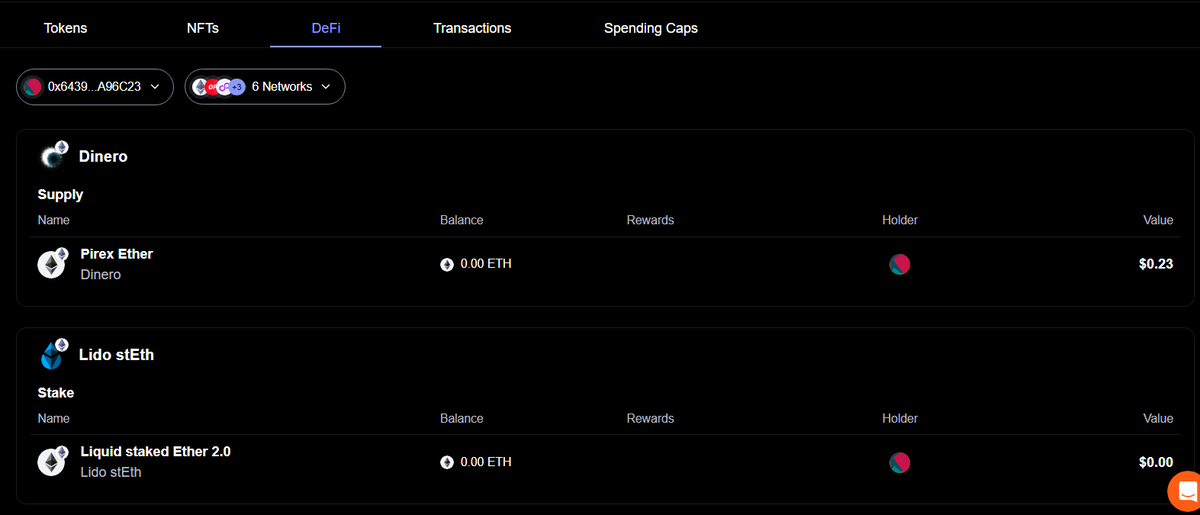The height and width of the screenshot is (515, 1200).
Task: Click the $0.23 value
Action: click(1155, 264)
